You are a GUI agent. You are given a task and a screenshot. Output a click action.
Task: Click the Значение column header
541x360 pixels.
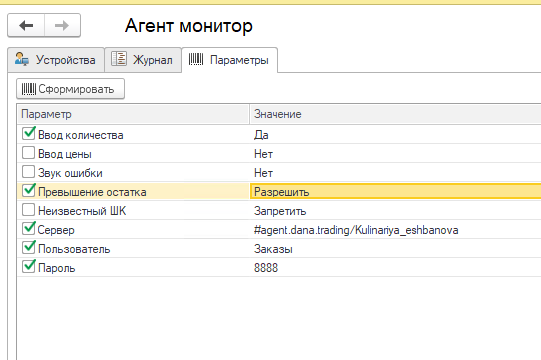tap(395, 114)
